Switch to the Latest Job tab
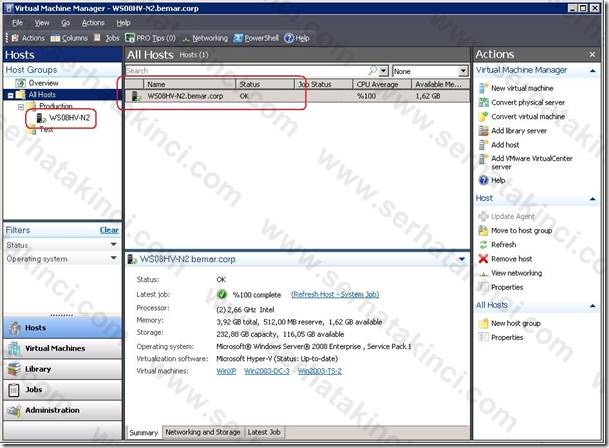Screen dimensions: 609x448 pyautogui.click(x=264, y=432)
